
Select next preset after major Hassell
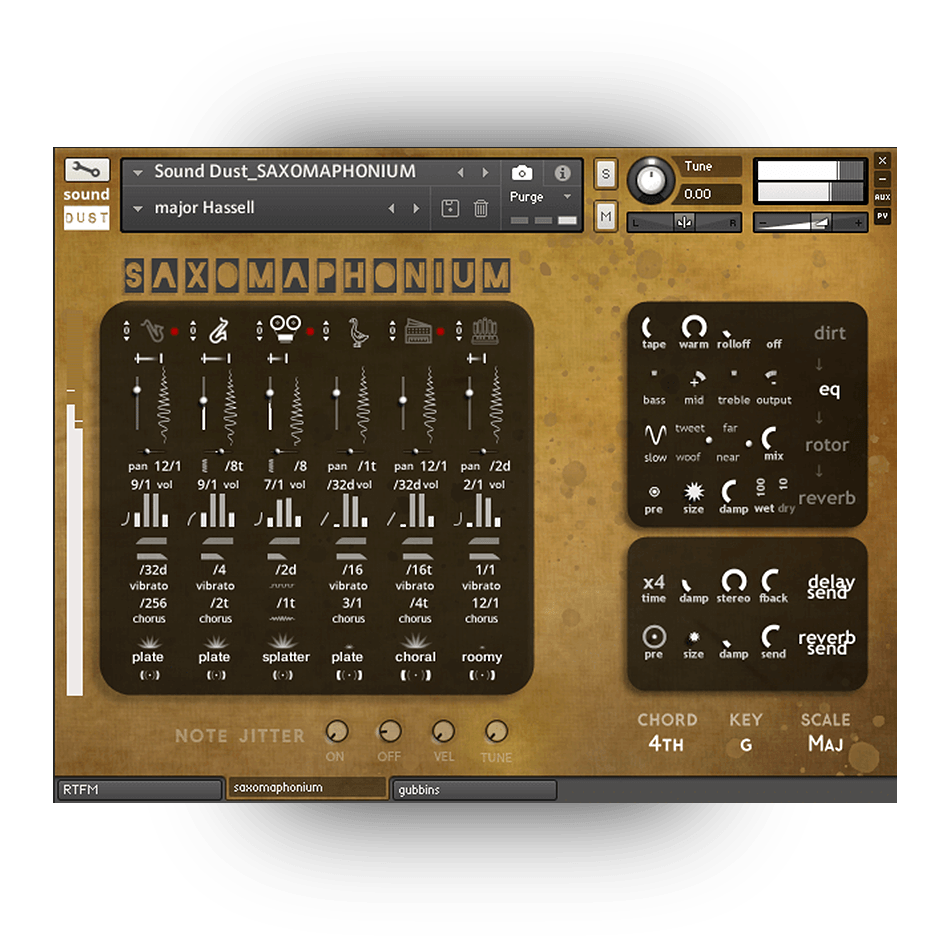pos(416,208)
